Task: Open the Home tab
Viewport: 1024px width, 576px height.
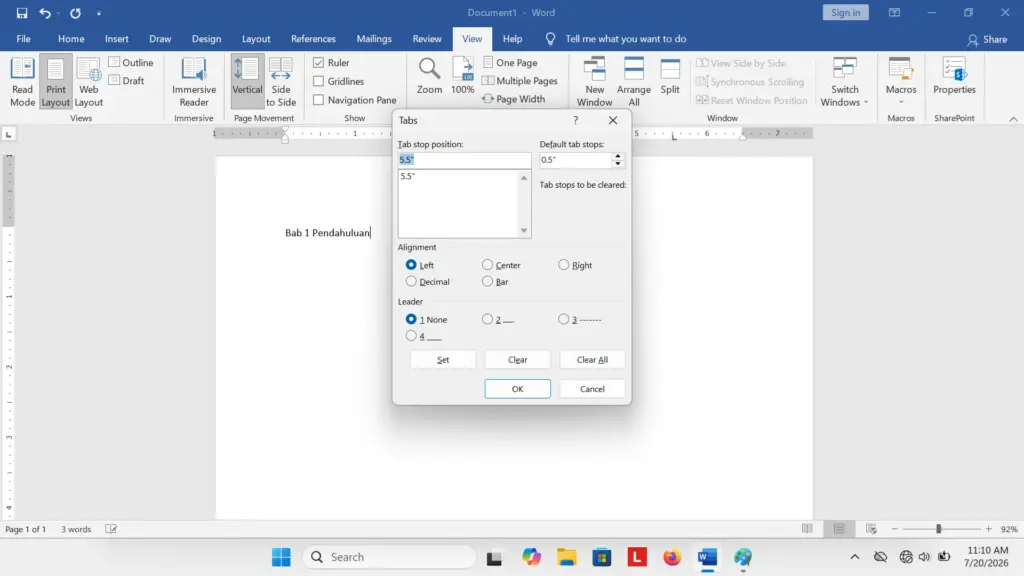Action: pyautogui.click(x=71, y=39)
